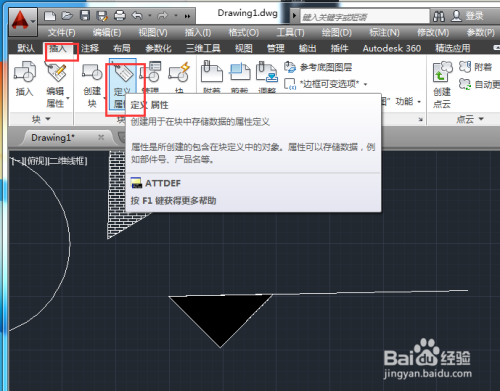Switch to the 默认 ribbon tab
The height and width of the screenshot is (391, 500).
click(x=26, y=48)
